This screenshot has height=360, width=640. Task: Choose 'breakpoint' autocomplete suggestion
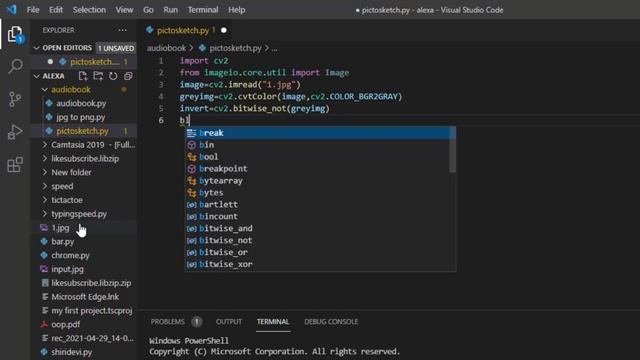coord(317,169)
